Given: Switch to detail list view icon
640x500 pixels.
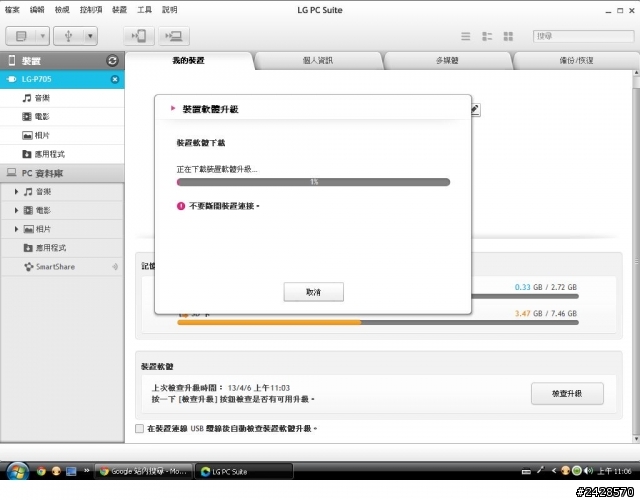Looking at the screenshot, I should [487, 36].
